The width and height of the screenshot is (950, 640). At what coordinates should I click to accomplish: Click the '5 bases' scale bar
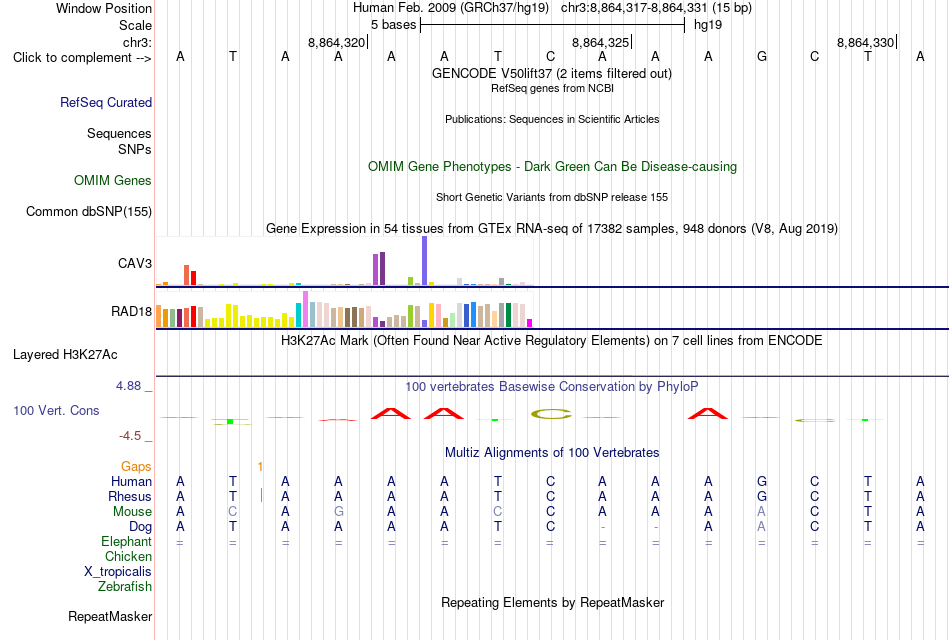(552, 25)
